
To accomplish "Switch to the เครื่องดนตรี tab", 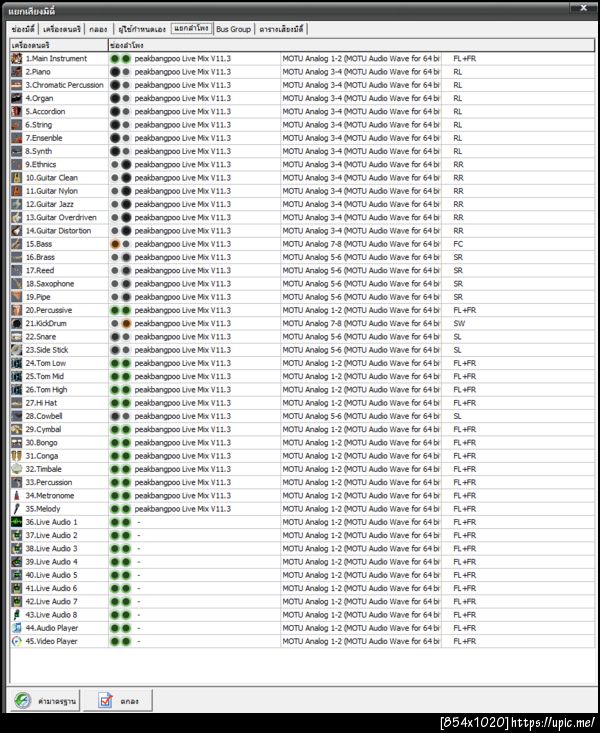I will (x=62, y=29).
